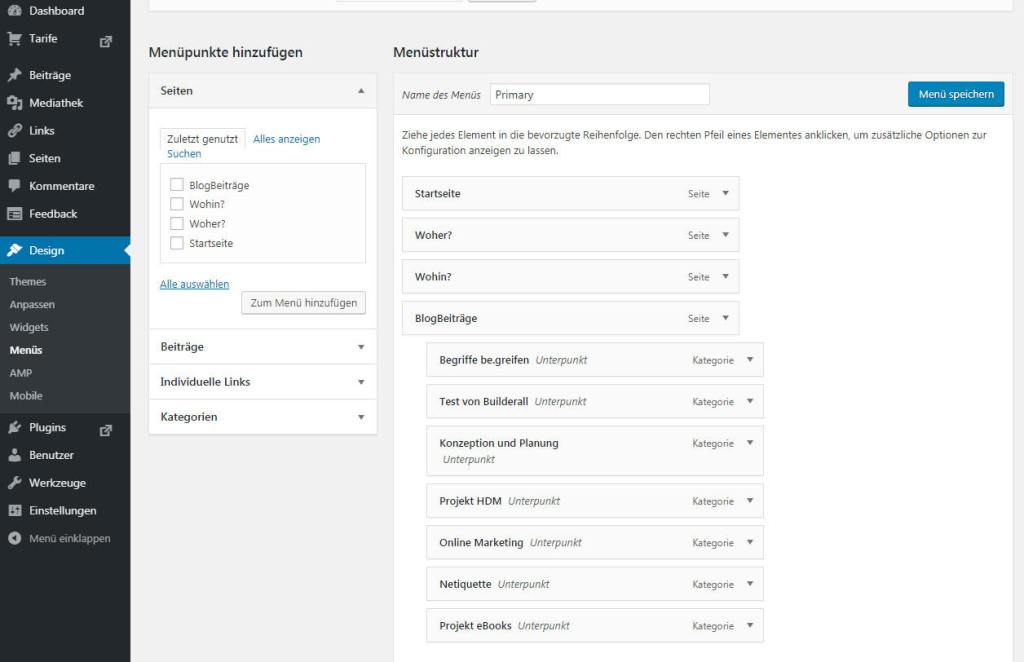Switch to the Alles anzeigen tab

tap(286, 139)
